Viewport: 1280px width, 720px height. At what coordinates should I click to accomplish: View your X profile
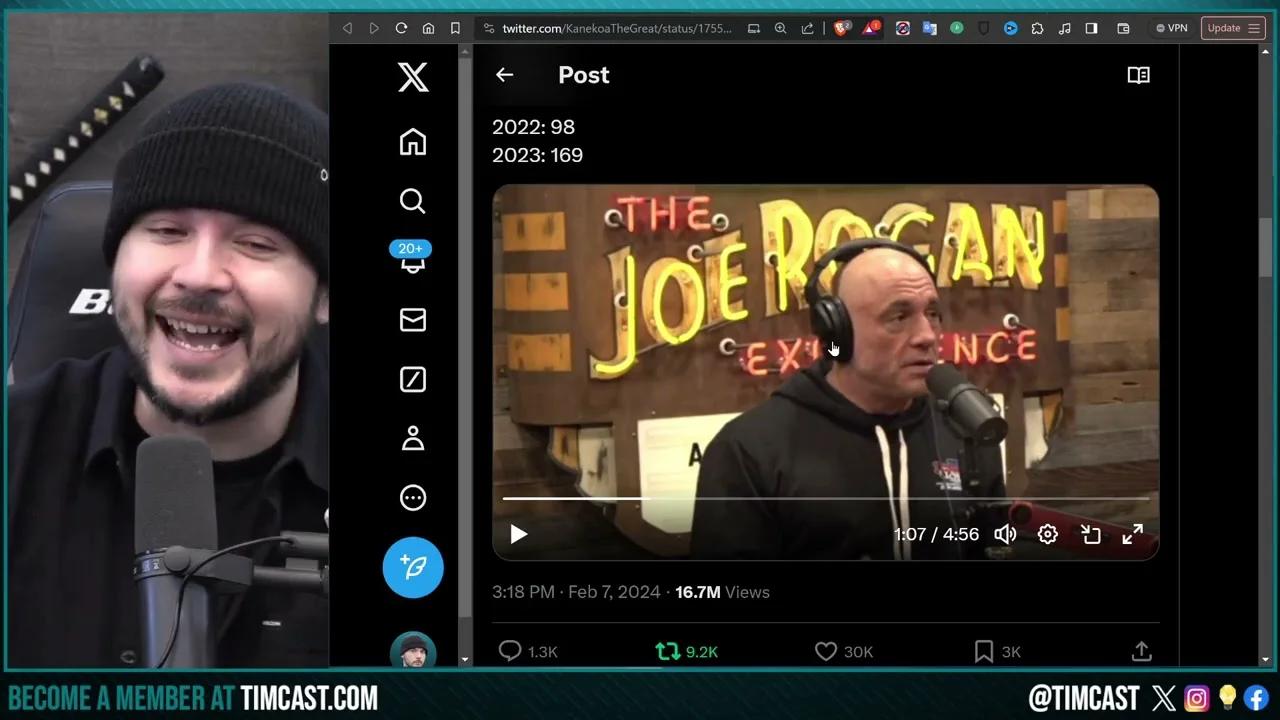tap(413, 438)
